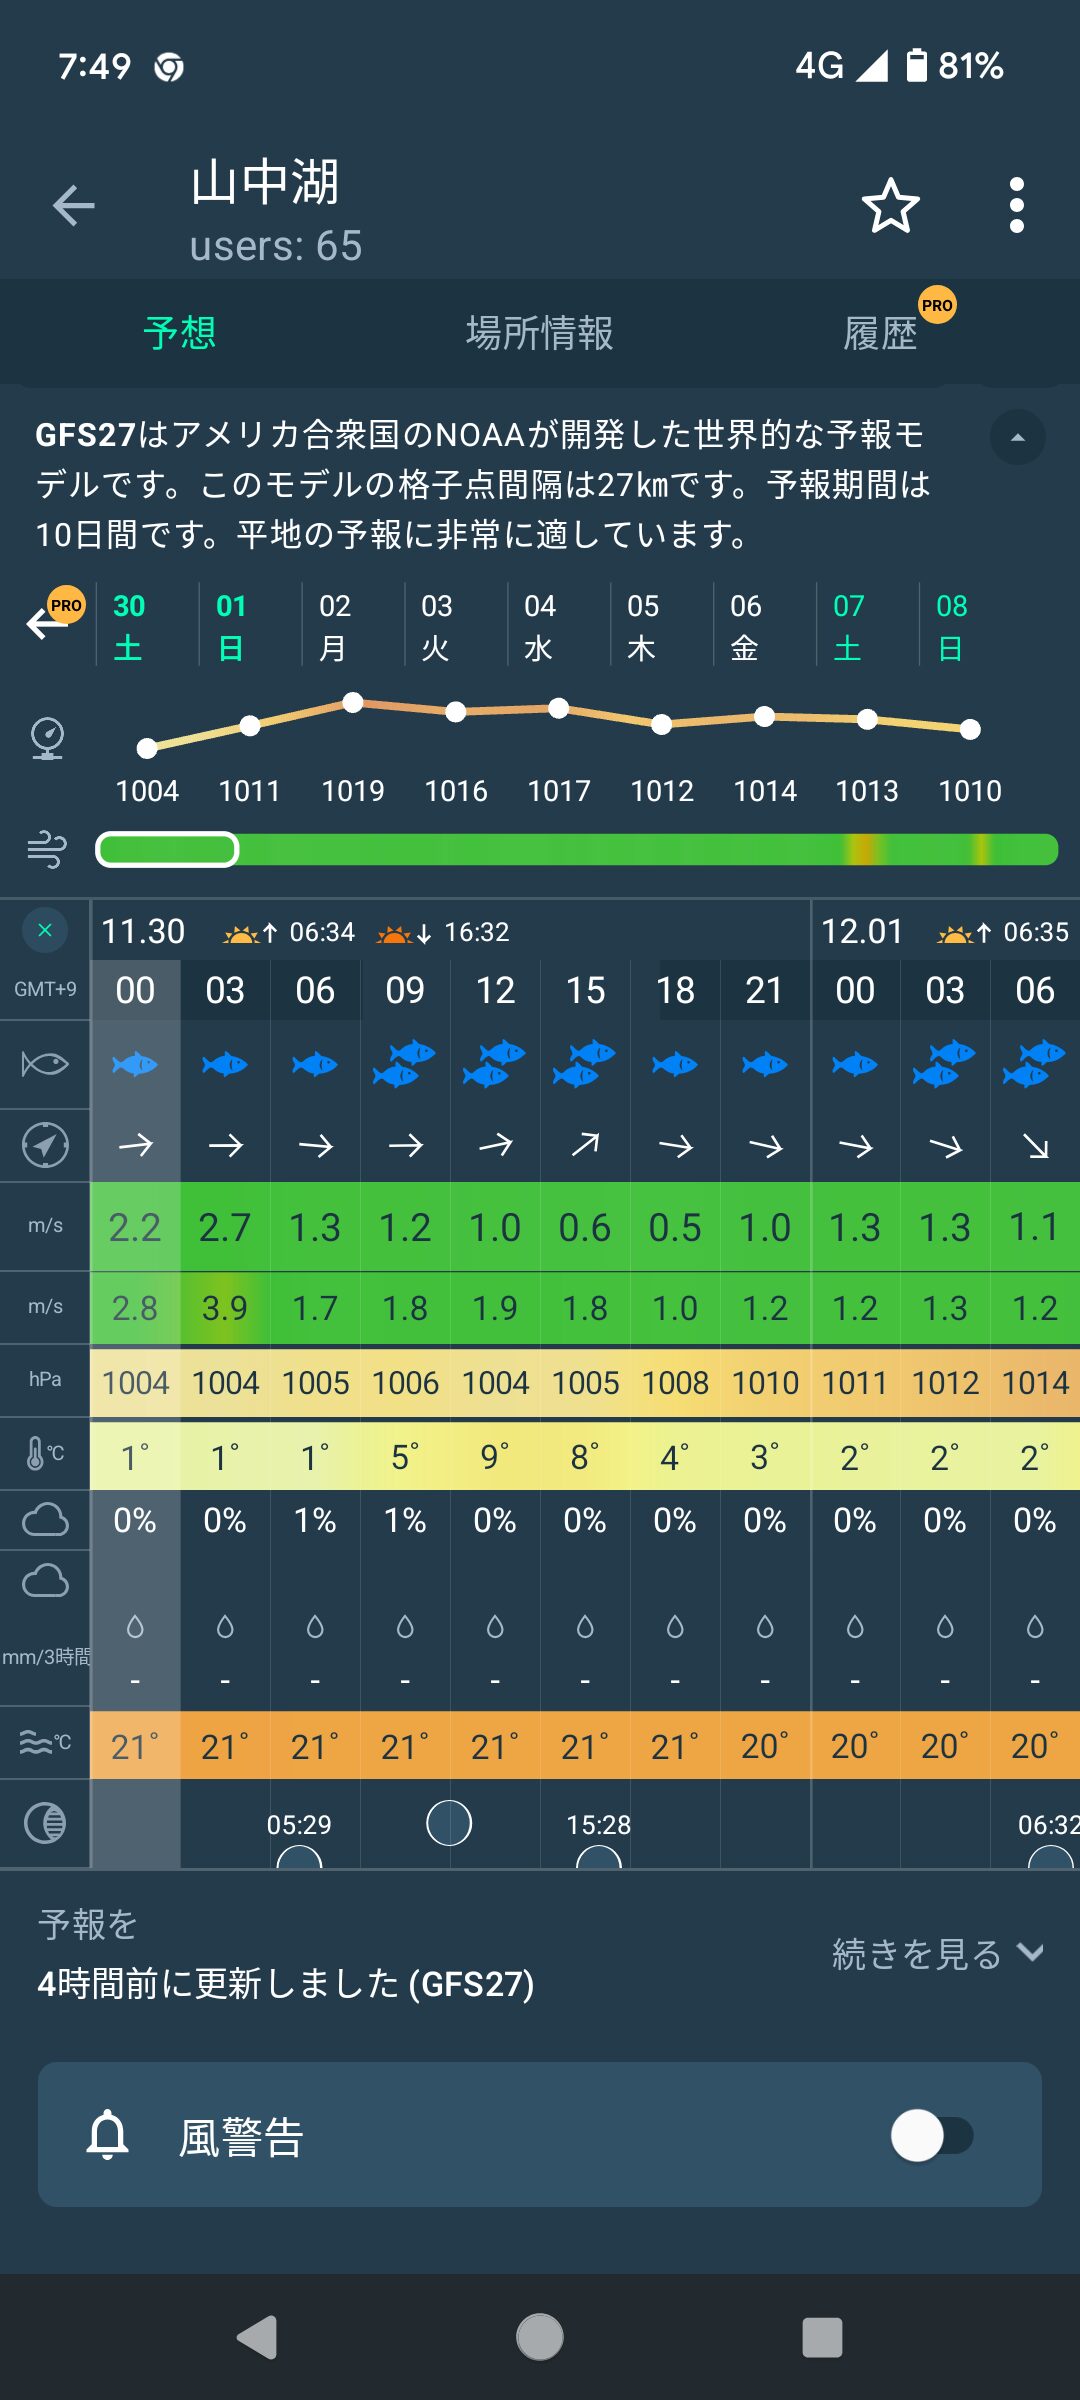Tap the water temperature row icon
The image size is (1080, 2400).
click(45, 1743)
